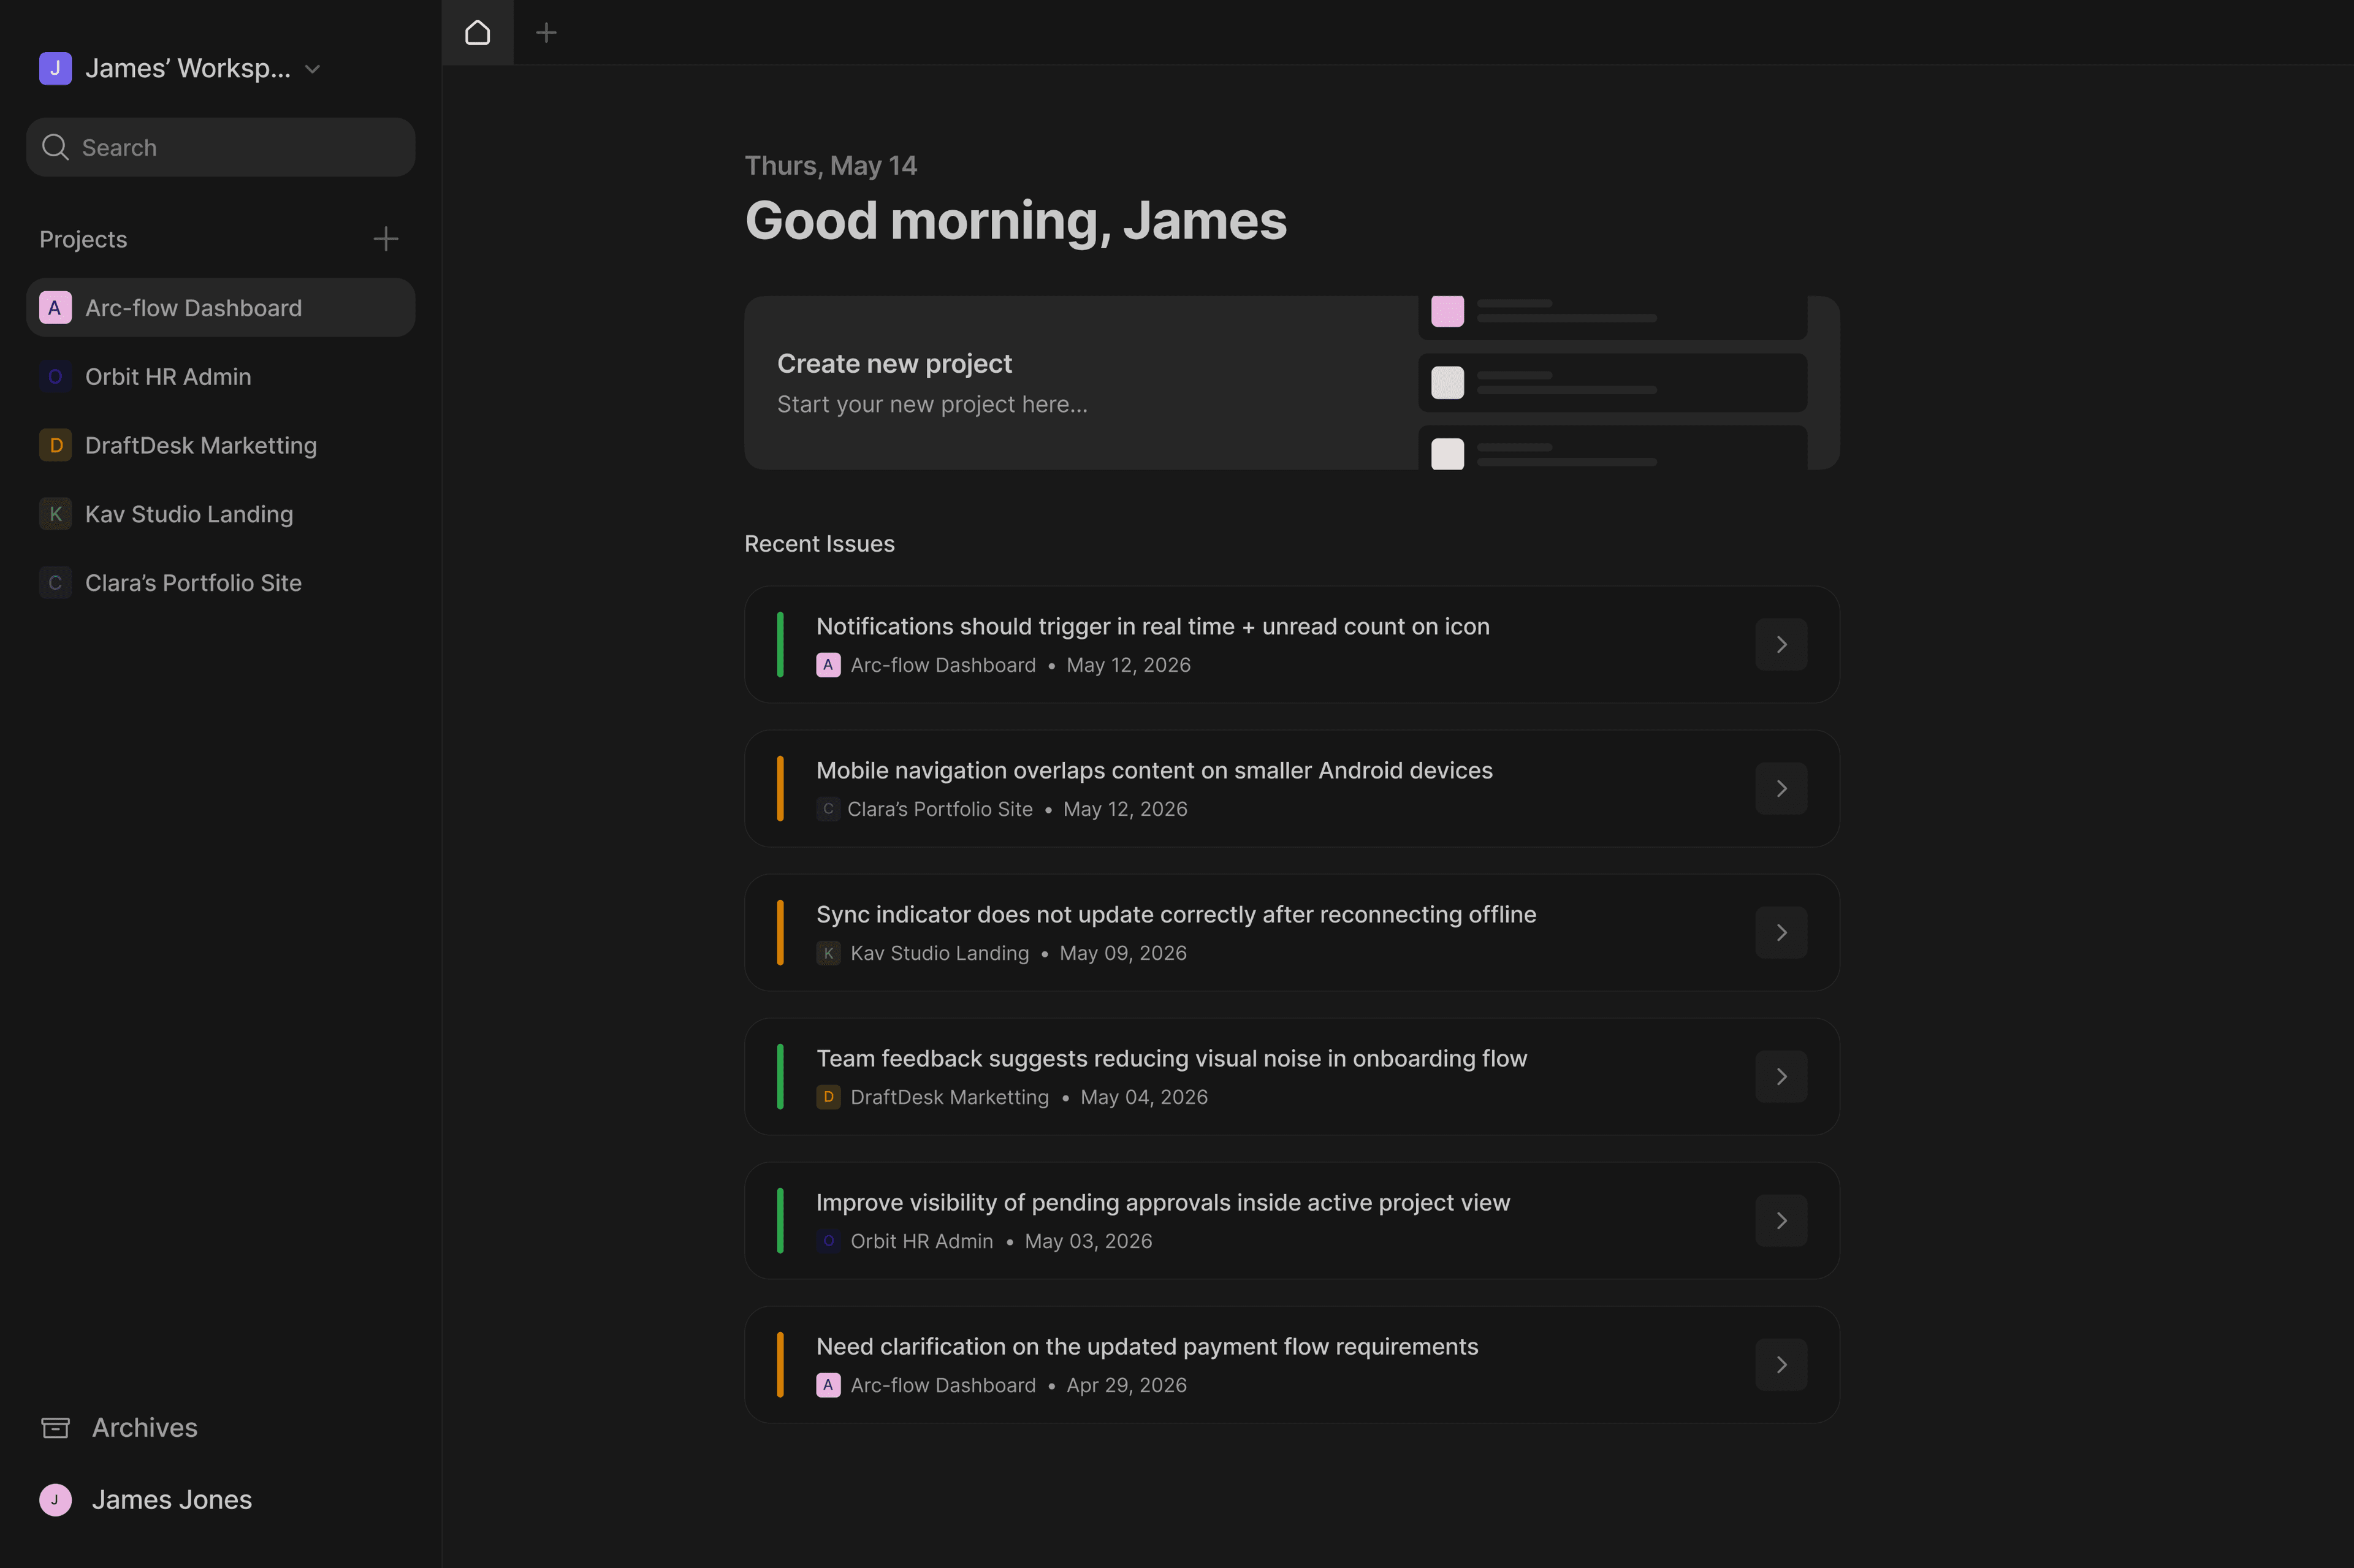
Task: Expand the James' Workspace dropdown chevron
Action: tap(312, 69)
